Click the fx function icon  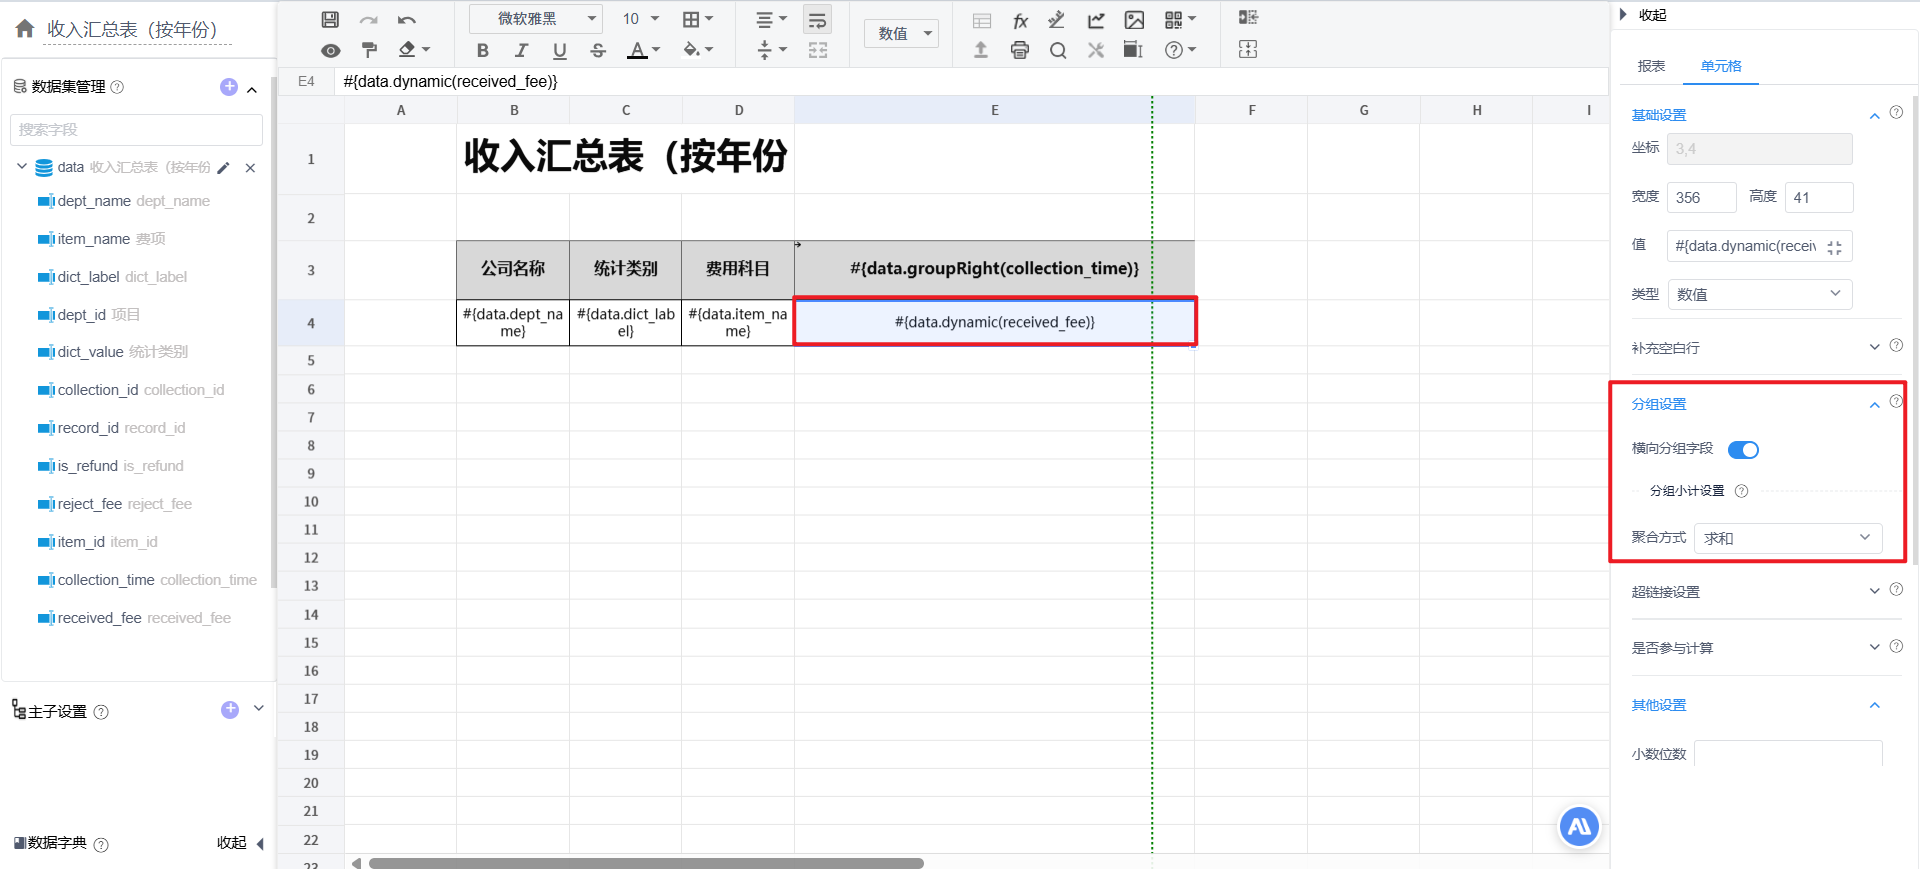click(1020, 20)
